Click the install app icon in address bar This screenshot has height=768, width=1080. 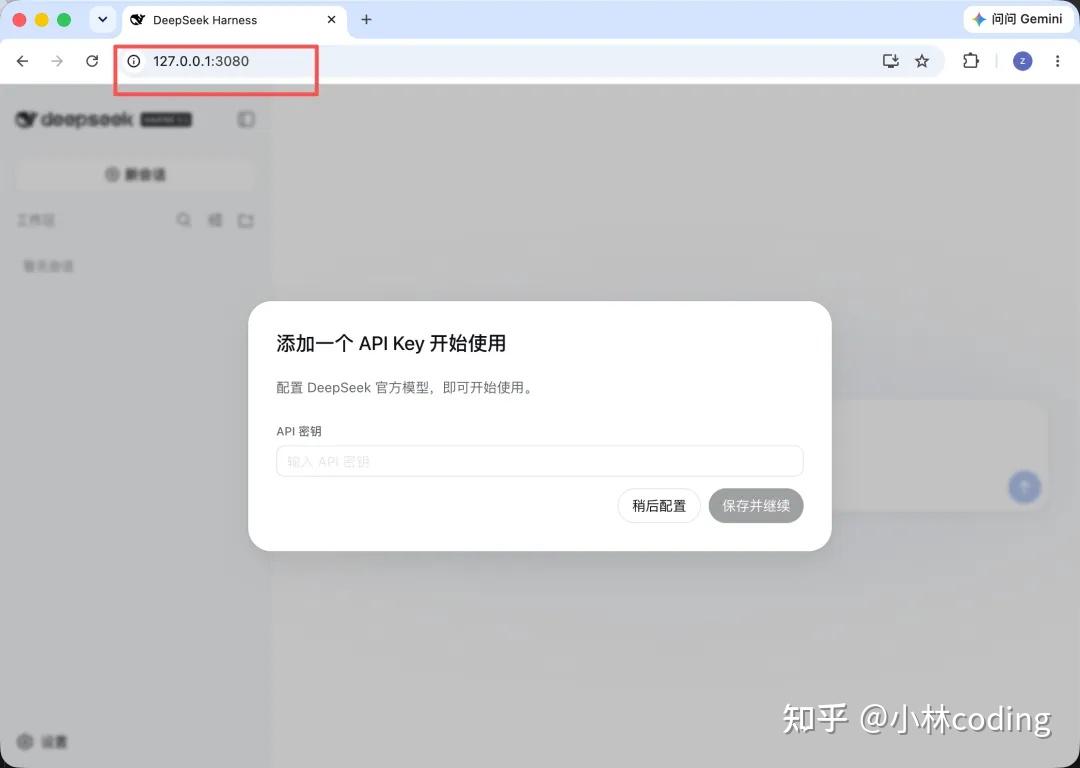pos(891,61)
